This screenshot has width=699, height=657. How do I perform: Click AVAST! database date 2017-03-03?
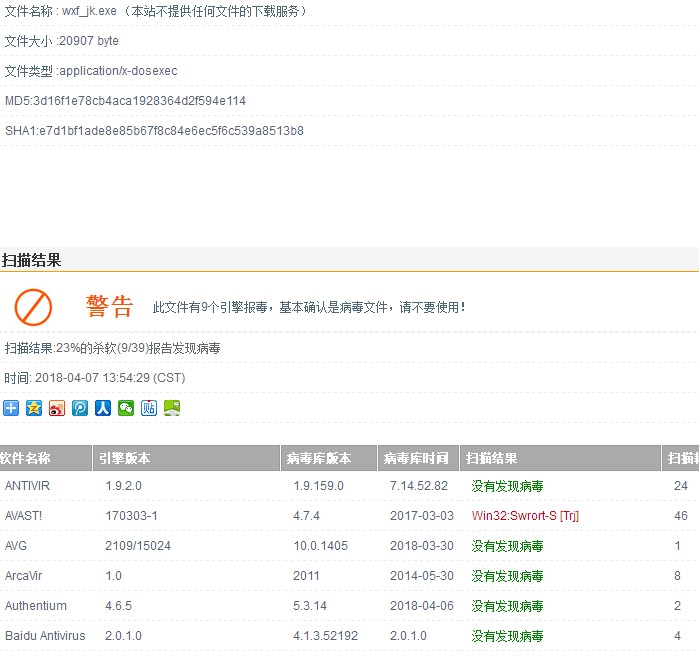pos(422,516)
